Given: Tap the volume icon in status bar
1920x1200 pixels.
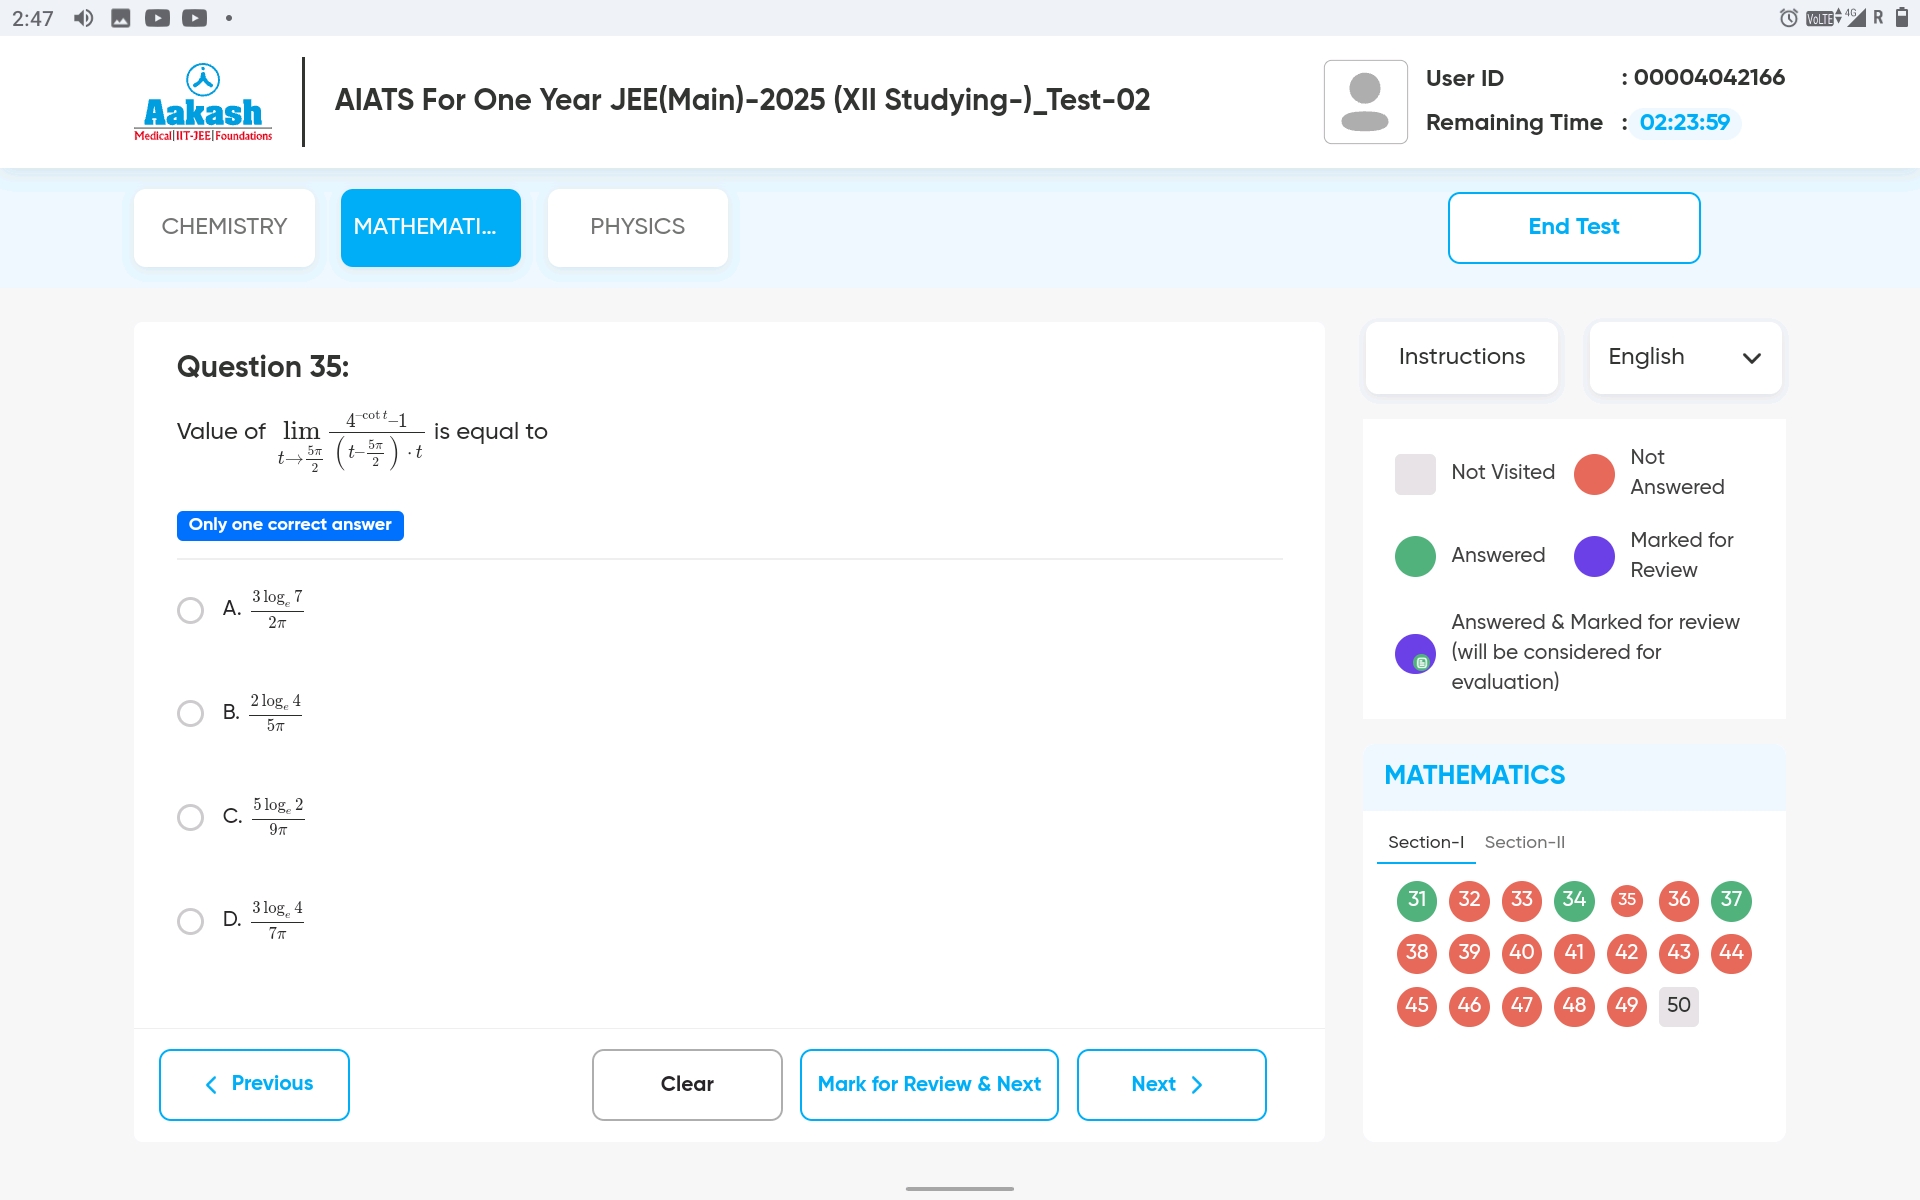Looking at the screenshot, I should click(x=83, y=18).
